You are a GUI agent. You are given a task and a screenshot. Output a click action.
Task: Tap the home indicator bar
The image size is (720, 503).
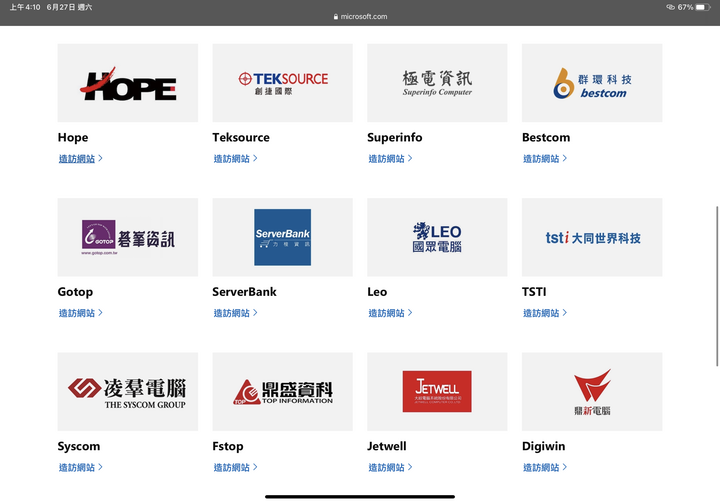(x=360, y=497)
